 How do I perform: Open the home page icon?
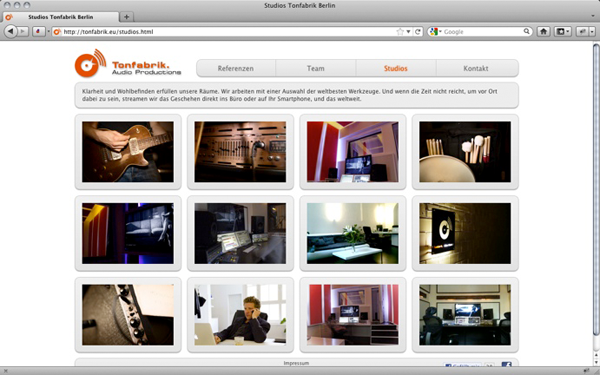pos(543,31)
